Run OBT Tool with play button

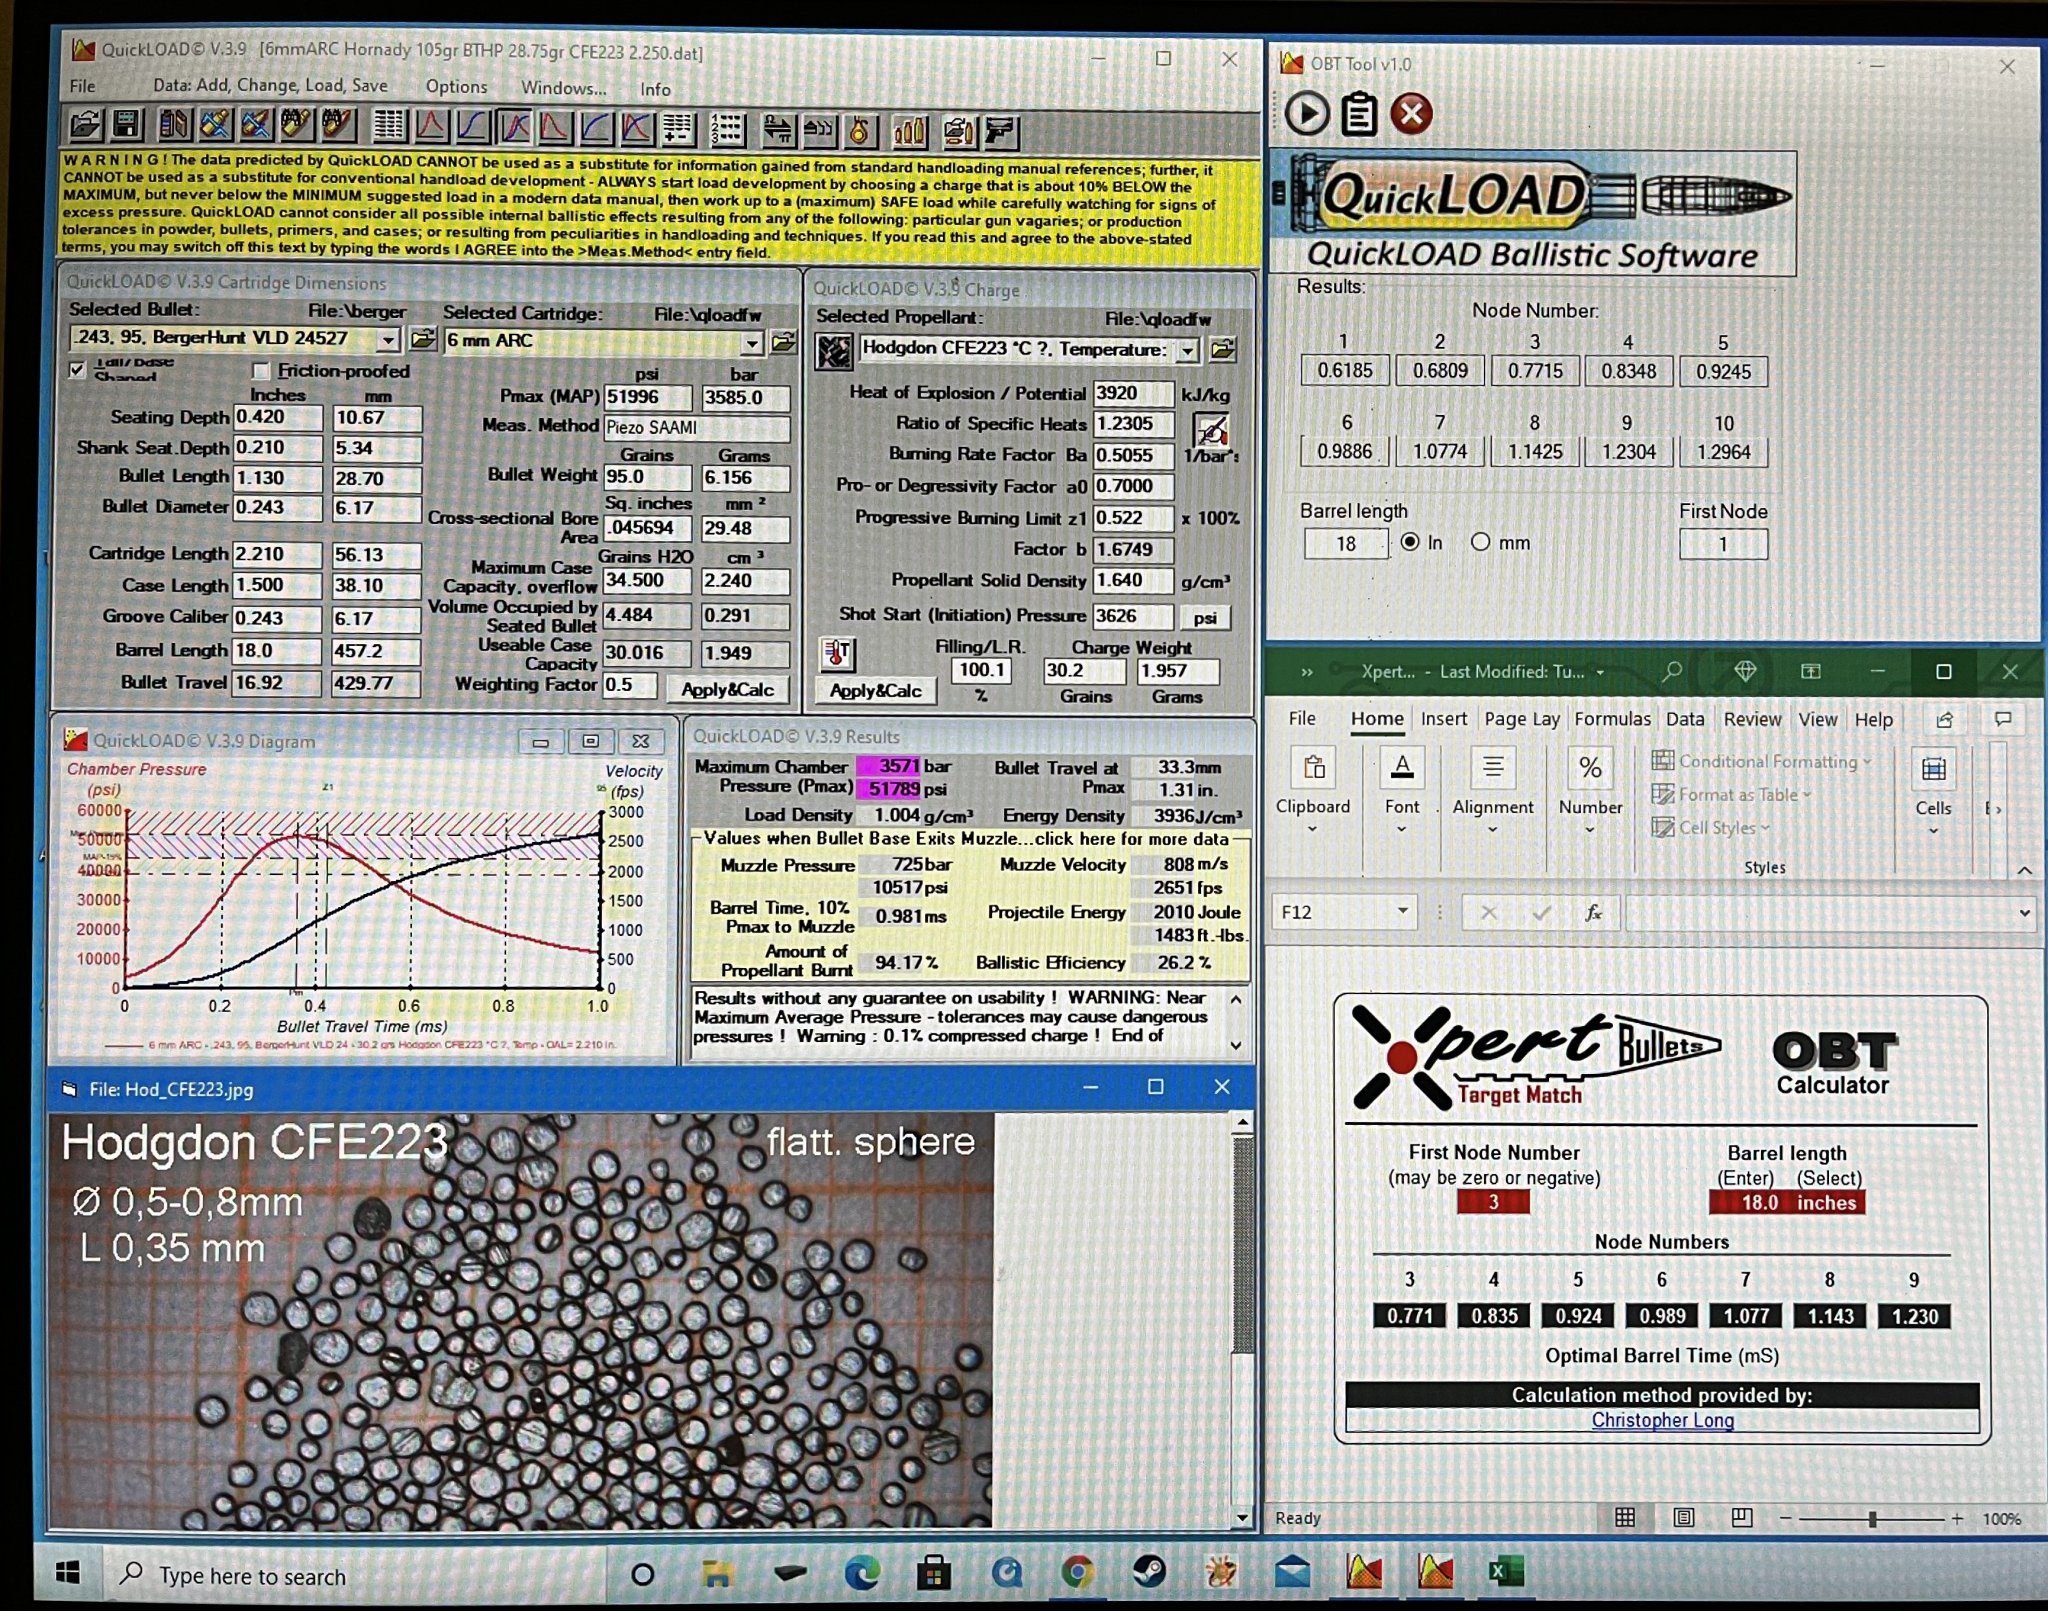coord(1306,113)
